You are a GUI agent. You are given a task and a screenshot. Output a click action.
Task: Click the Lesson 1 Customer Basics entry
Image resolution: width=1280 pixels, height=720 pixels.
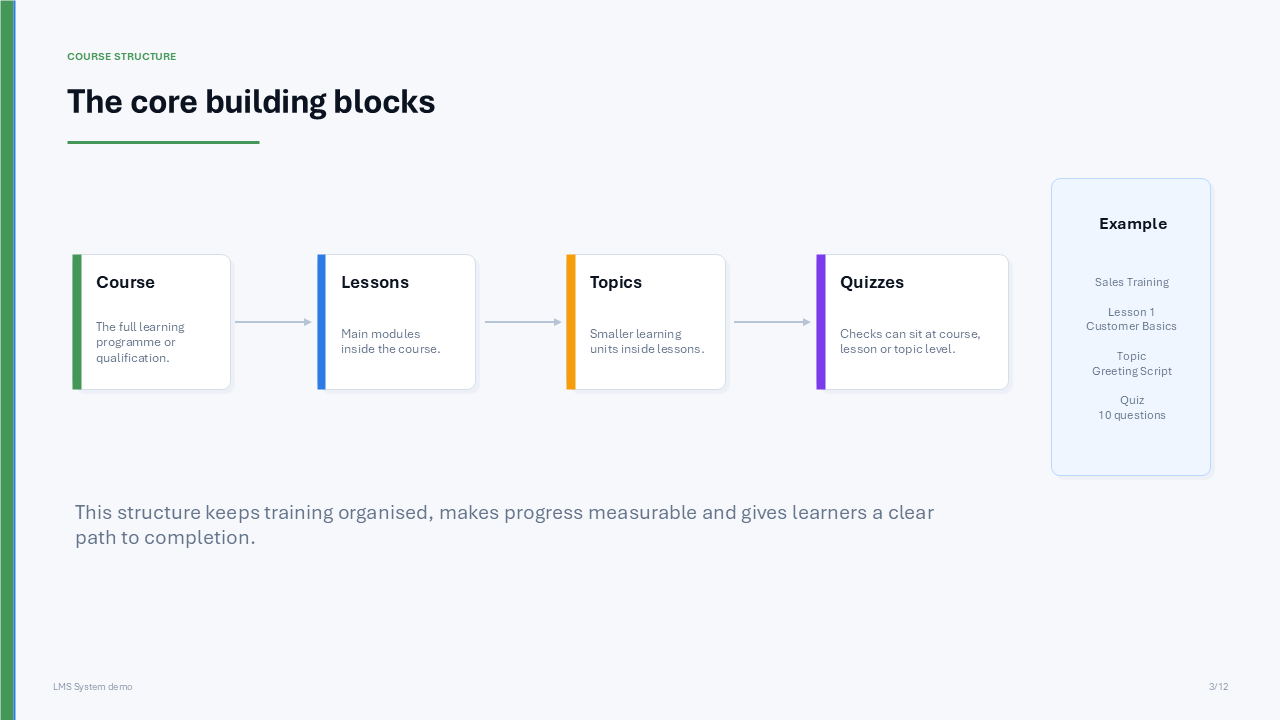pos(1132,319)
